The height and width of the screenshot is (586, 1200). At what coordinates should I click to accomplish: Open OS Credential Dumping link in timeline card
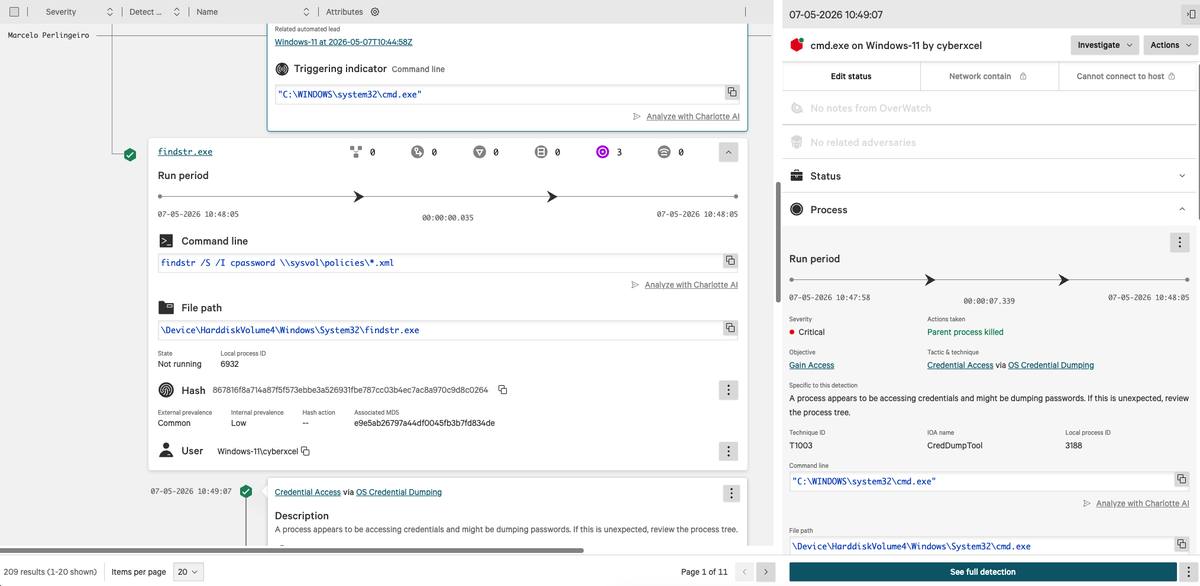399,492
